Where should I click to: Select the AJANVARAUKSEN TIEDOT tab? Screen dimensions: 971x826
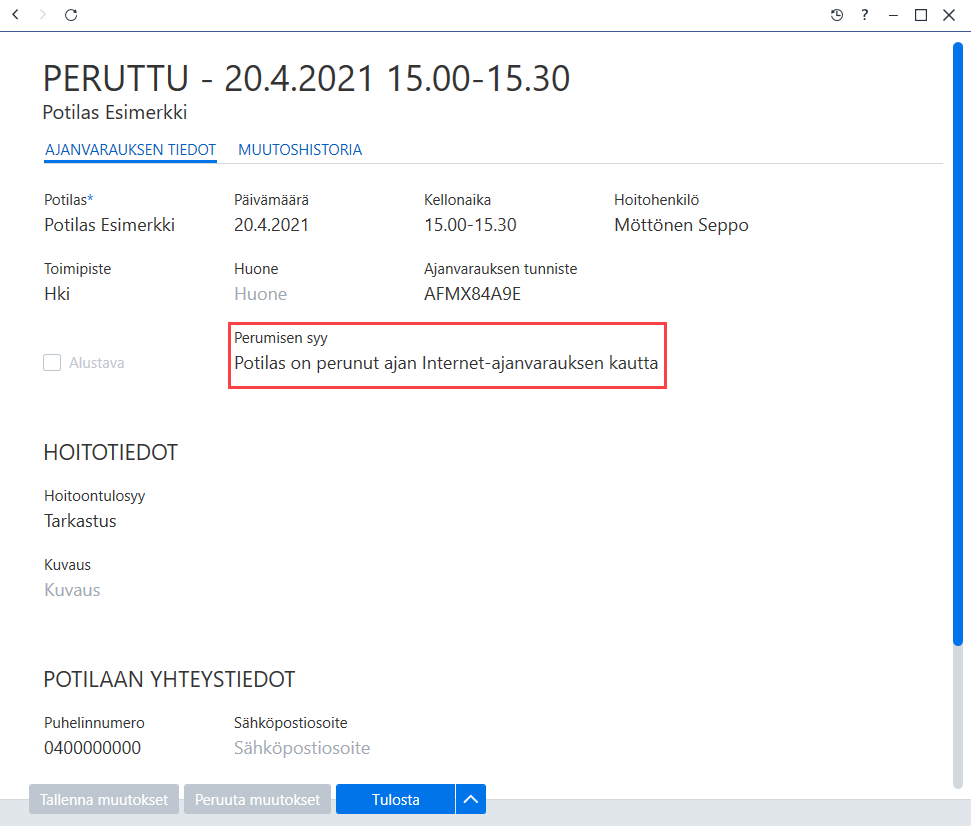tap(130, 150)
